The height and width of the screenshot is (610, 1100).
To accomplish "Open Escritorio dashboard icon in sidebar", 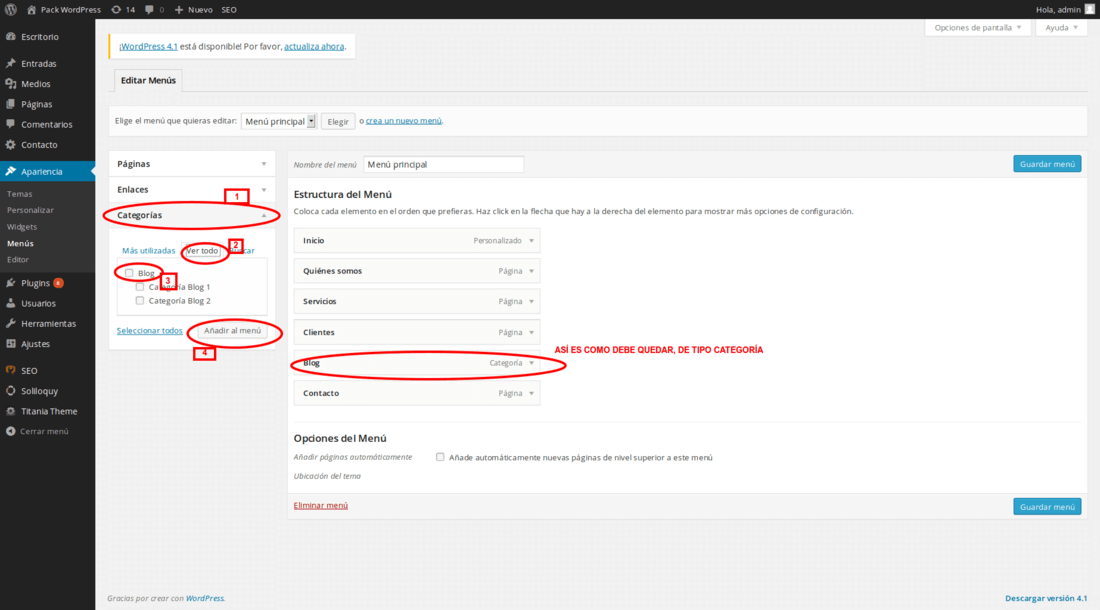I will coord(11,36).
